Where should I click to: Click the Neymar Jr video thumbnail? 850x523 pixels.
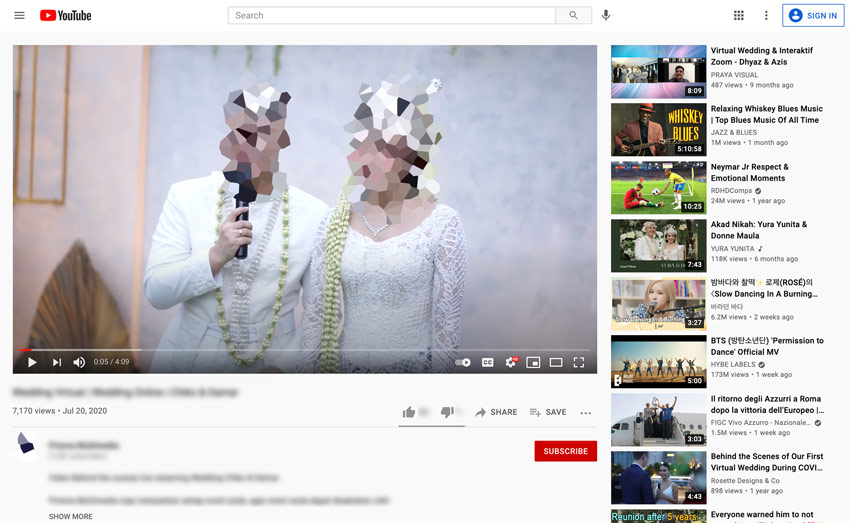[659, 188]
